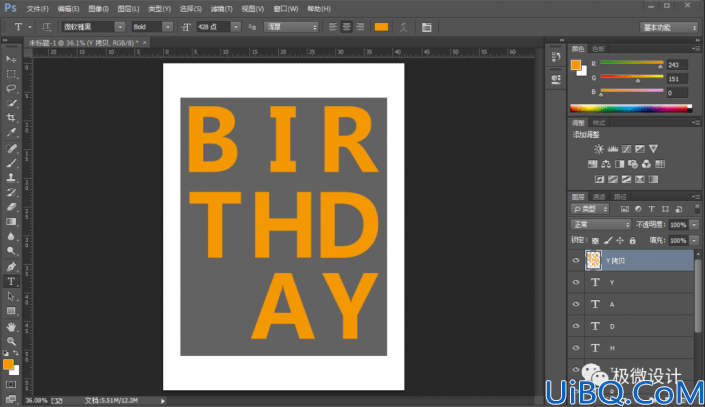Screen dimensions: 705x407
Task: Hide the 'Y 拷贝' layer
Action: point(576,260)
